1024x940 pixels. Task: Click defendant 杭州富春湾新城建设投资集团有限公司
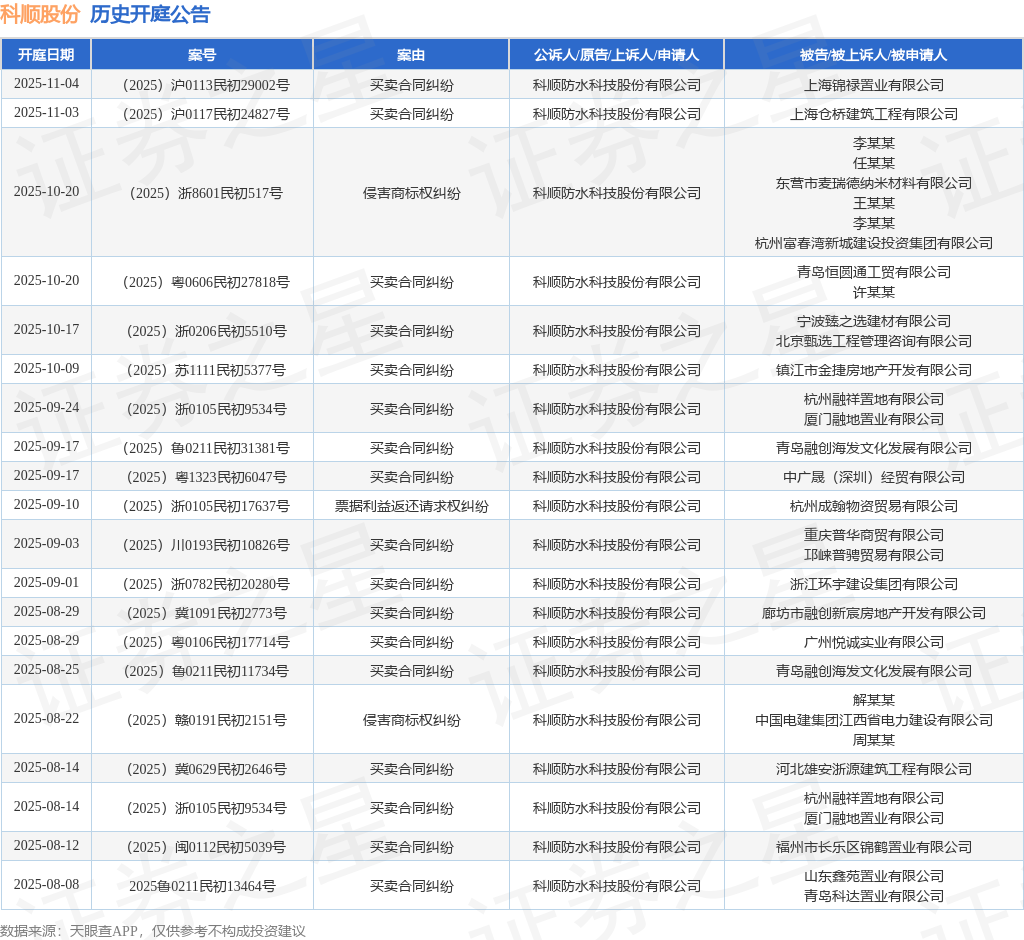(x=874, y=243)
